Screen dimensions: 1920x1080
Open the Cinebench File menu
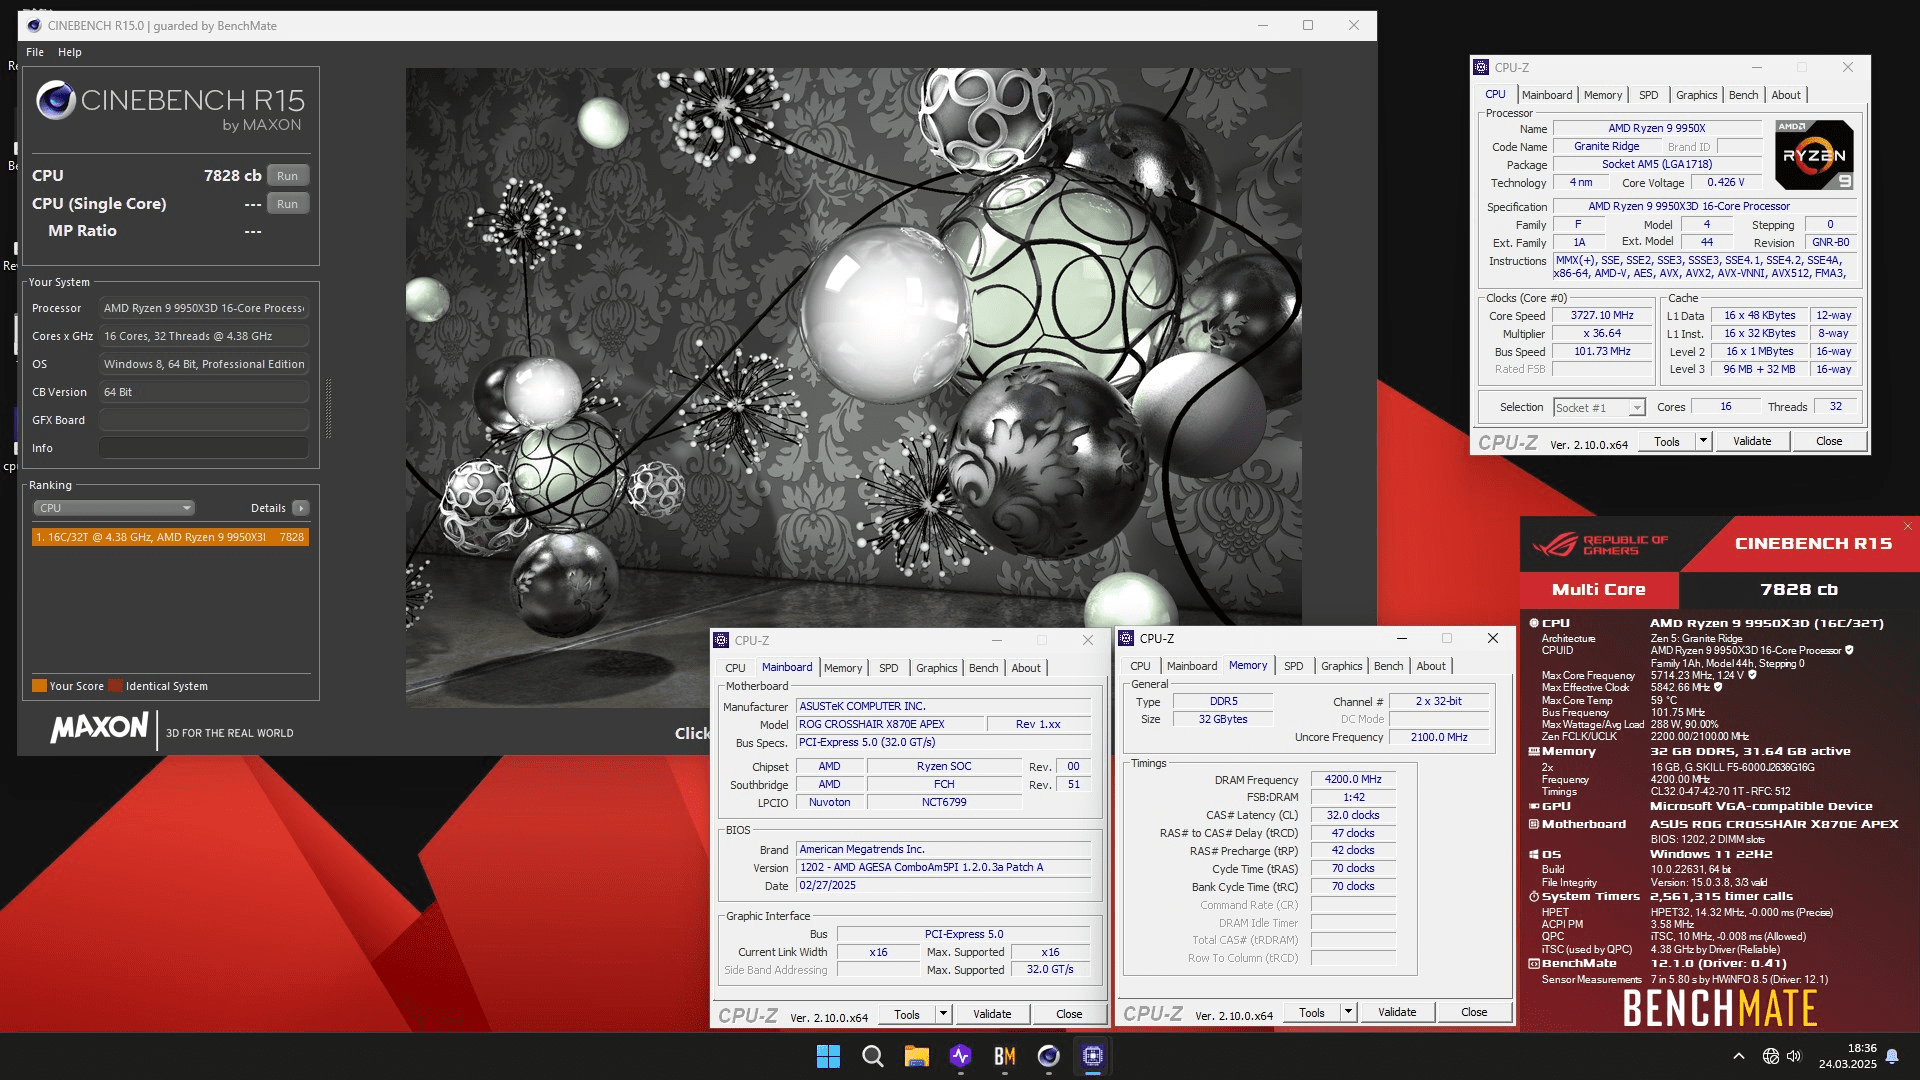35,52
